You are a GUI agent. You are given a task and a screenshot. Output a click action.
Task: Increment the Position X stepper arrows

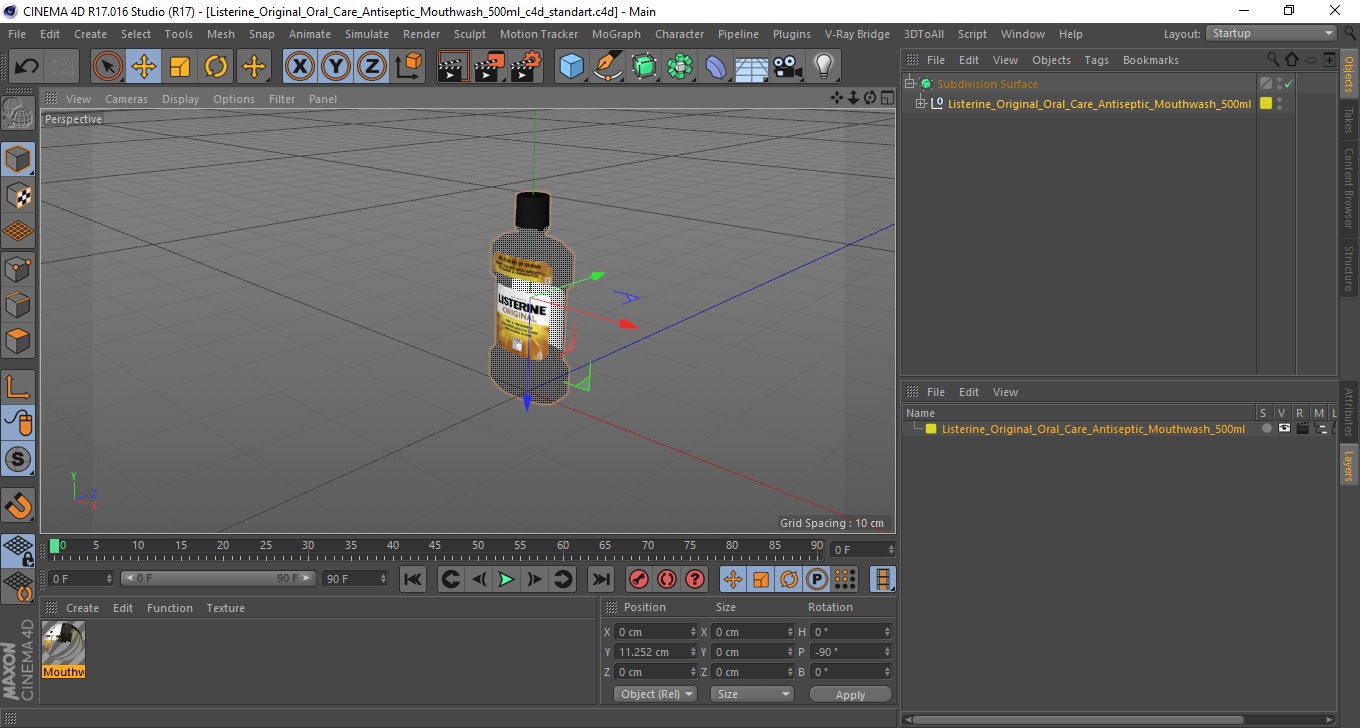(x=694, y=632)
